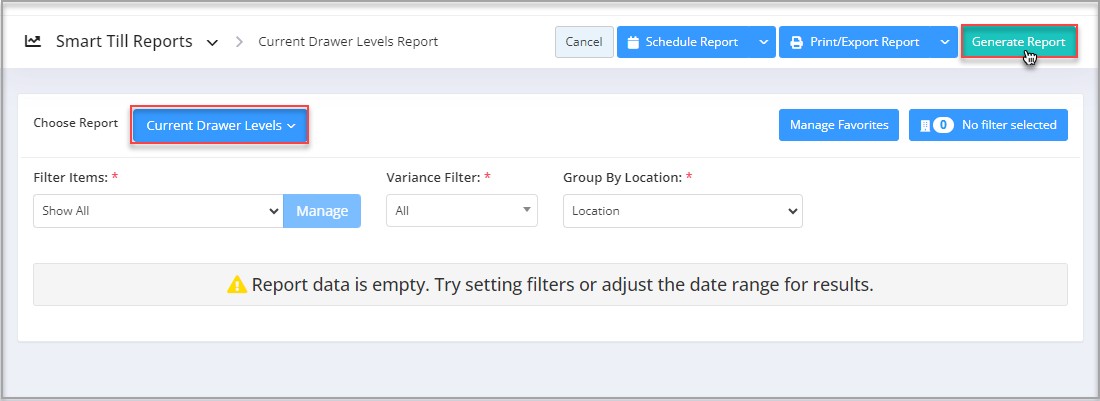Click the Smart Till Reports chart icon
1100x401 pixels.
click(x=32, y=41)
